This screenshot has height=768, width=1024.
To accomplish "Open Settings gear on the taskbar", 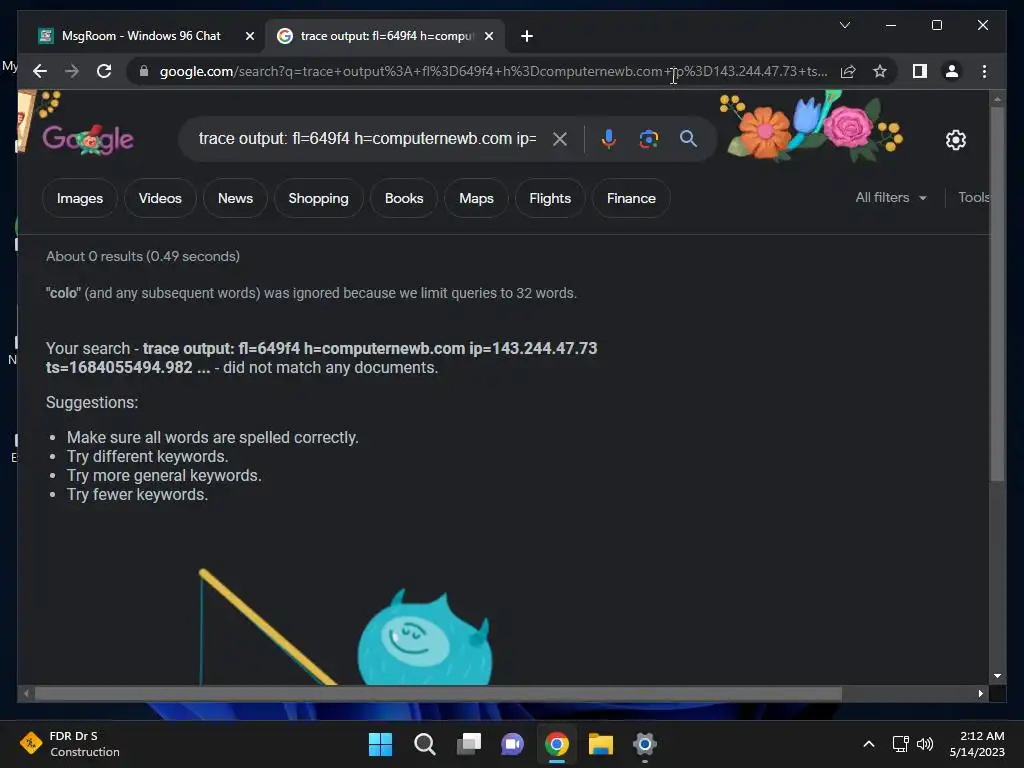I will coord(644,744).
